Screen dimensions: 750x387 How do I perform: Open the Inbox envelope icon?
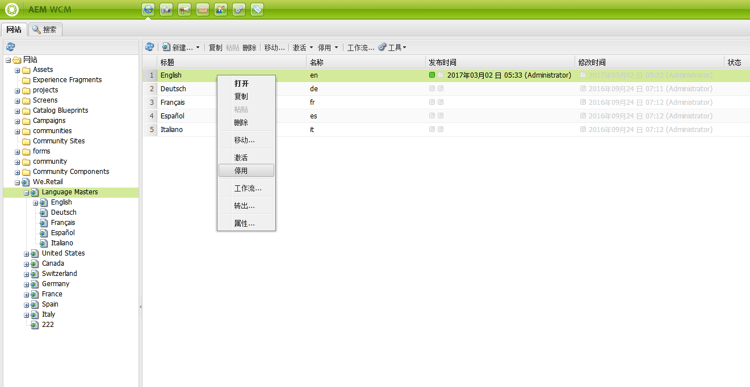click(203, 9)
